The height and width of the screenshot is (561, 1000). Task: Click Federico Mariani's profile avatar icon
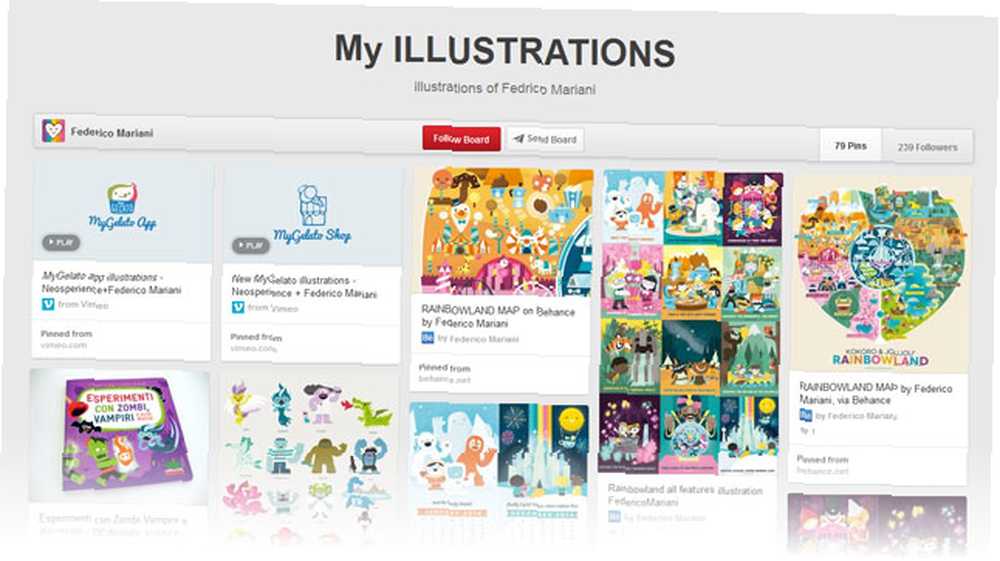(54, 131)
